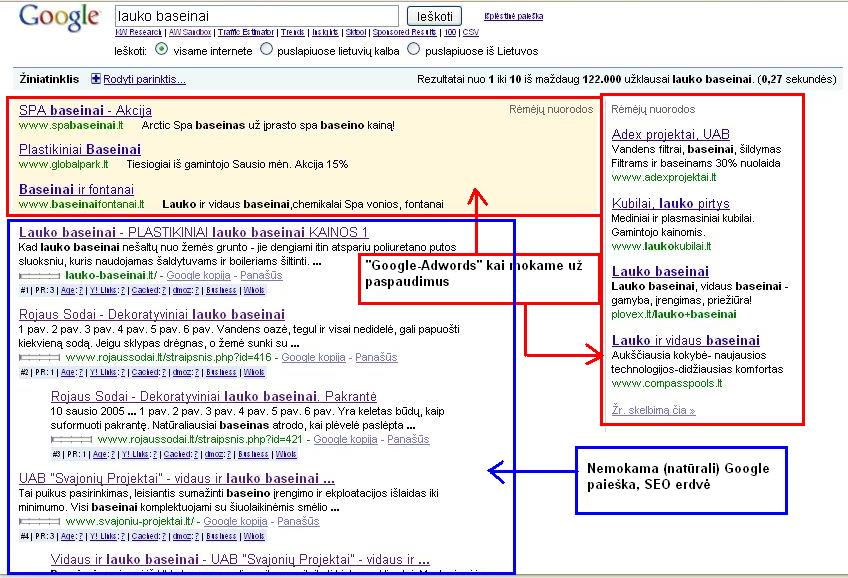Open the plovex.lt 'Lauko baseinai' ad title

660,271
